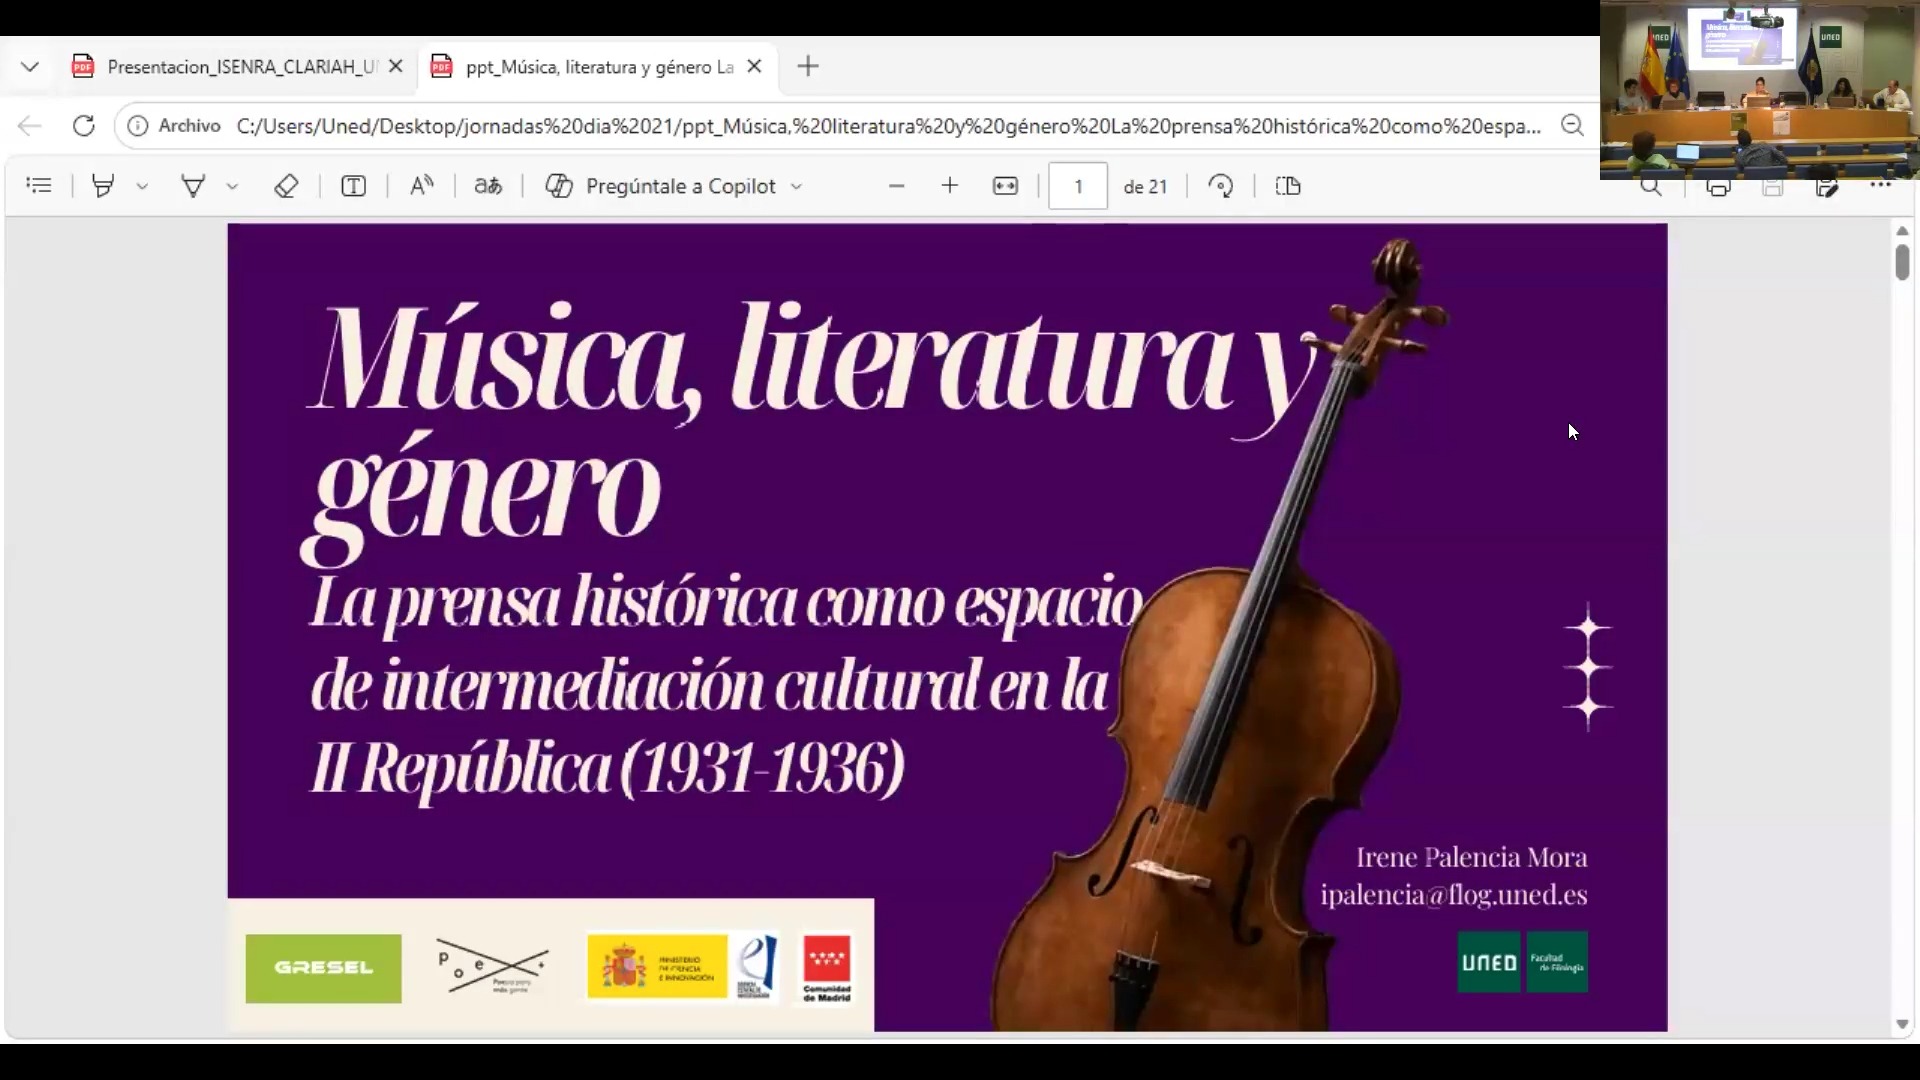Select the highlight pen tool
The image size is (1920, 1080).
(103, 186)
